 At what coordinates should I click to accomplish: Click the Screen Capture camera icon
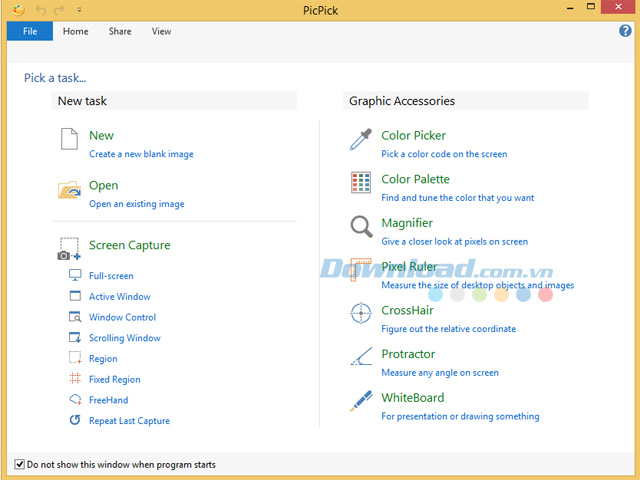[69, 249]
